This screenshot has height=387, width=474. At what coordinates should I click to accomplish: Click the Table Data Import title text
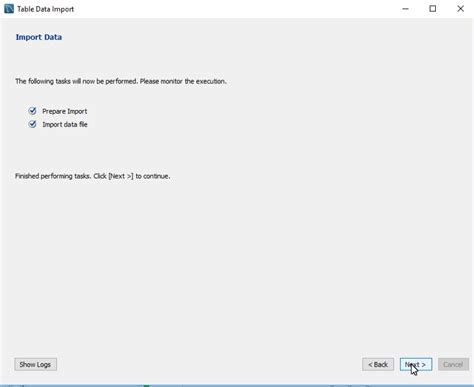(x=46, y=9)
